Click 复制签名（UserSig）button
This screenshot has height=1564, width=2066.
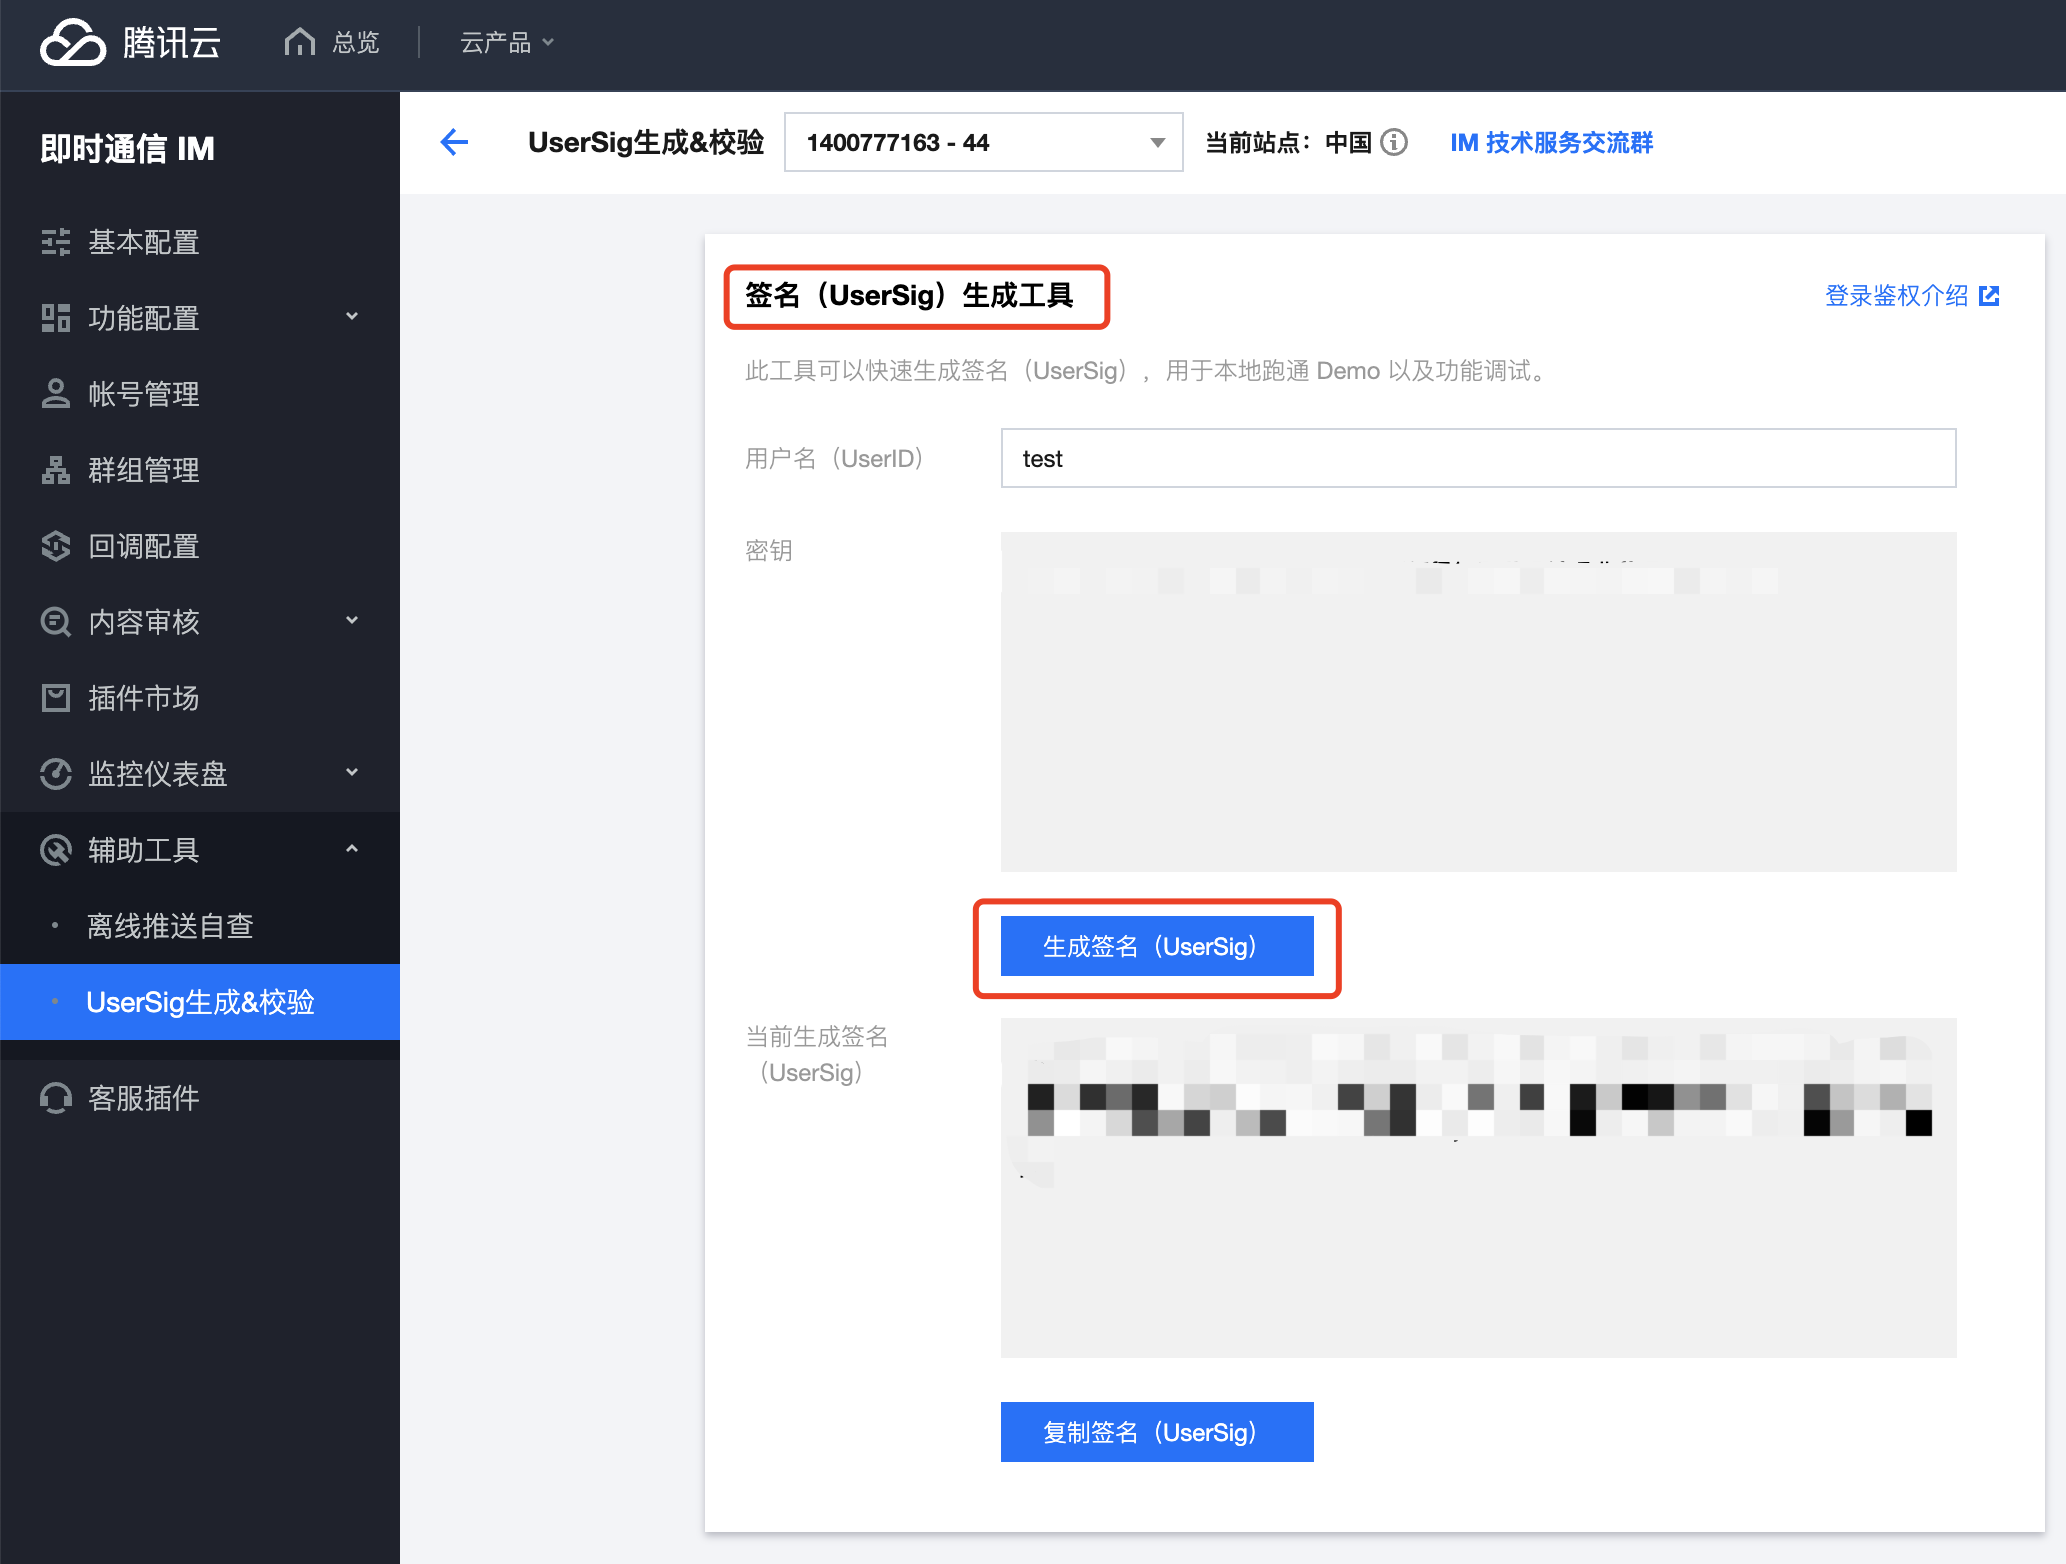pyautogui.click(x=1157, y=1432)
